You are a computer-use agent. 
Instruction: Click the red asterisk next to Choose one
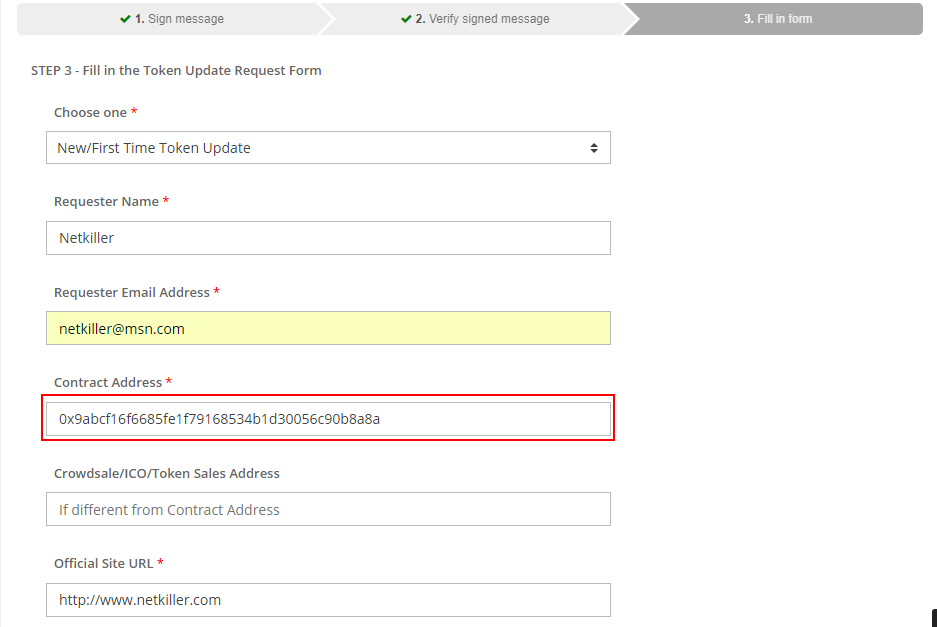click(134, 111)
